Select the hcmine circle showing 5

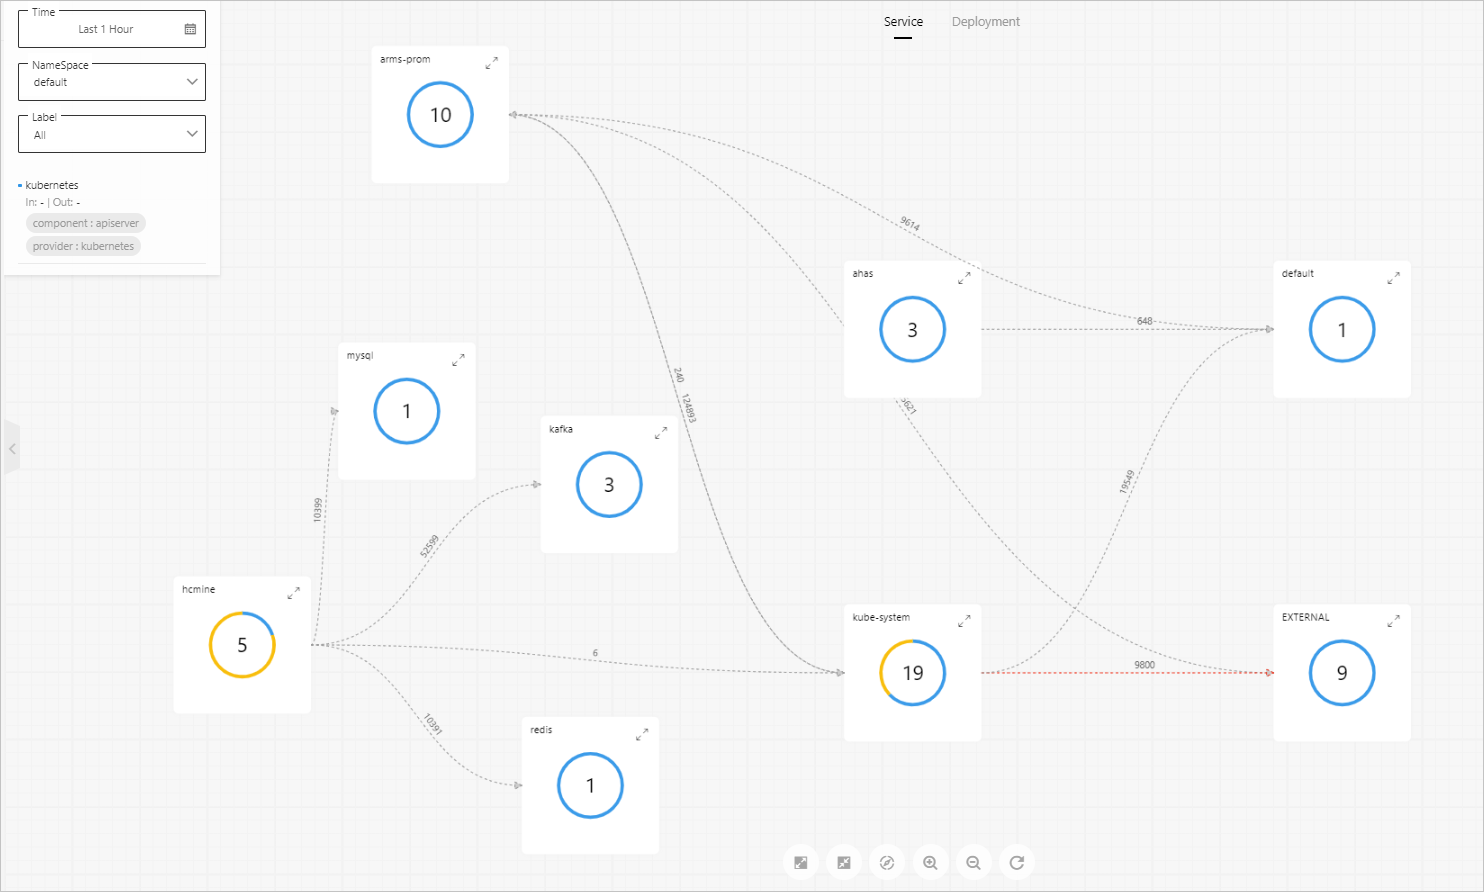pyautogui.click(x=242, y=645)
